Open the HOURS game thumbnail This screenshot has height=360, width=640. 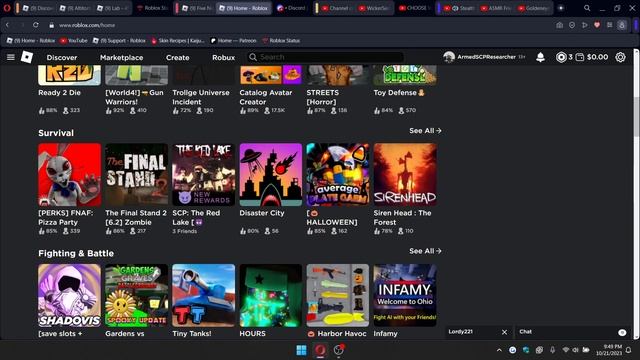tap(271, 295)
